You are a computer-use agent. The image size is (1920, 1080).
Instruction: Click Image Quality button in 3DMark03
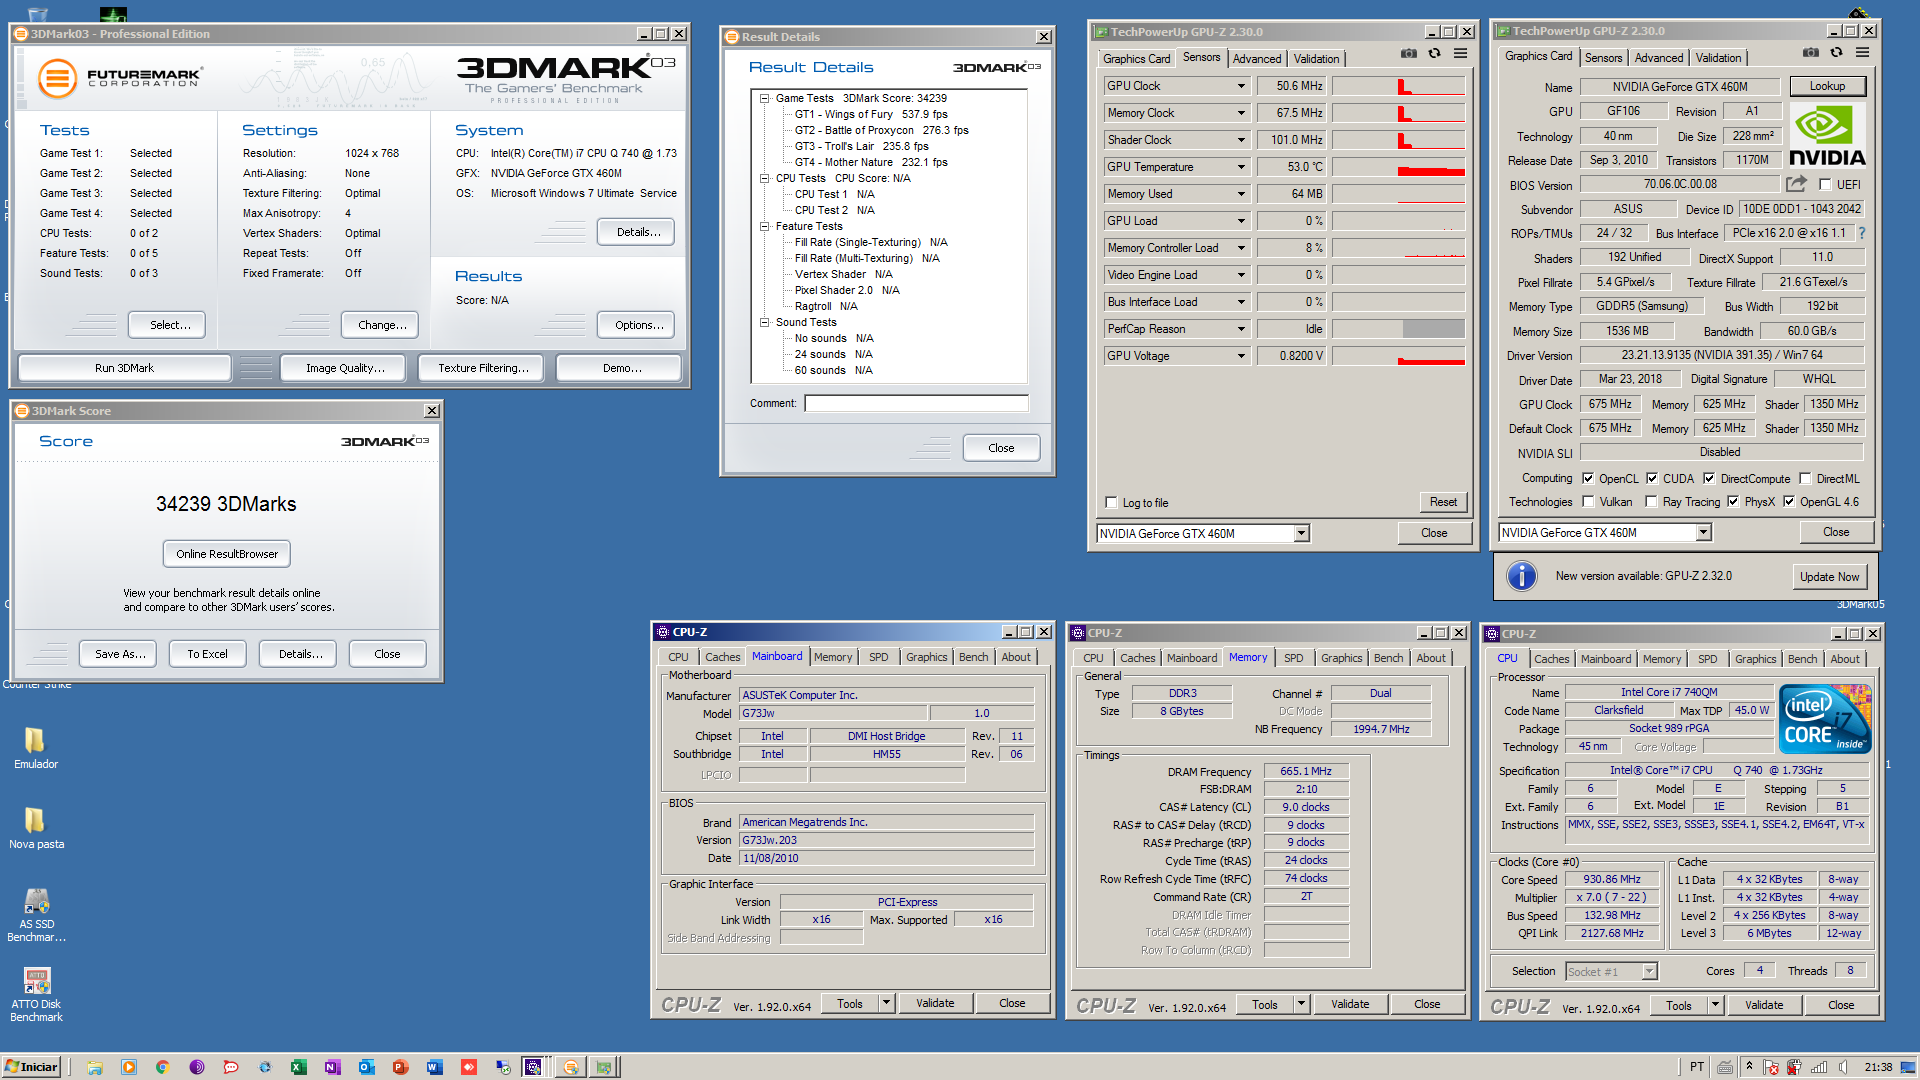point(344,368)
